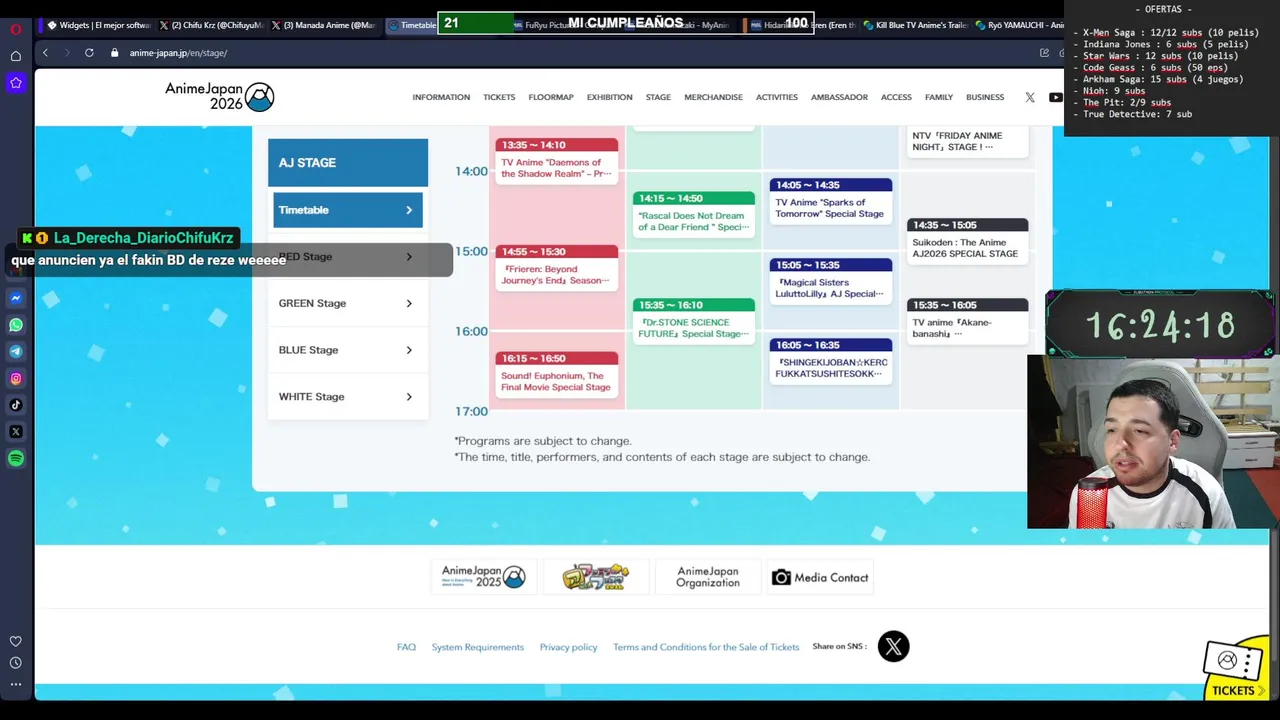Open the Frieren: Beyond Journey's End program
The height and width of the screenshot is (720, 1280).
pos(556,268)
